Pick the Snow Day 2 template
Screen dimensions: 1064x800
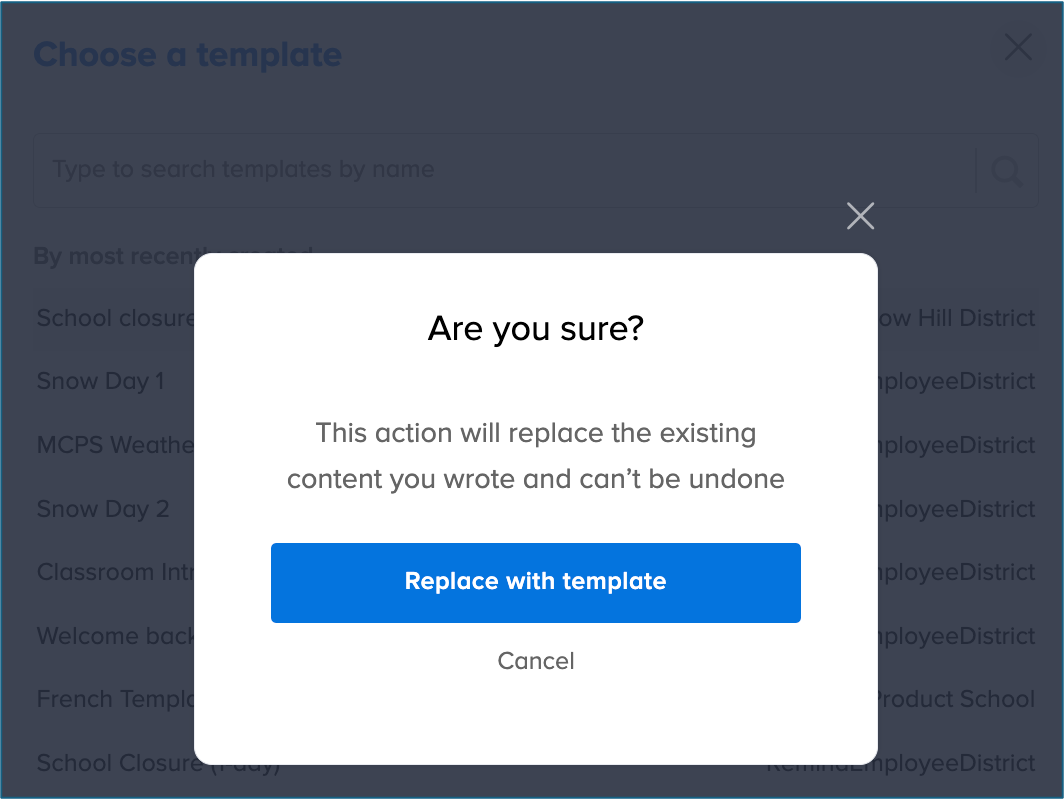tap(102, 509)
